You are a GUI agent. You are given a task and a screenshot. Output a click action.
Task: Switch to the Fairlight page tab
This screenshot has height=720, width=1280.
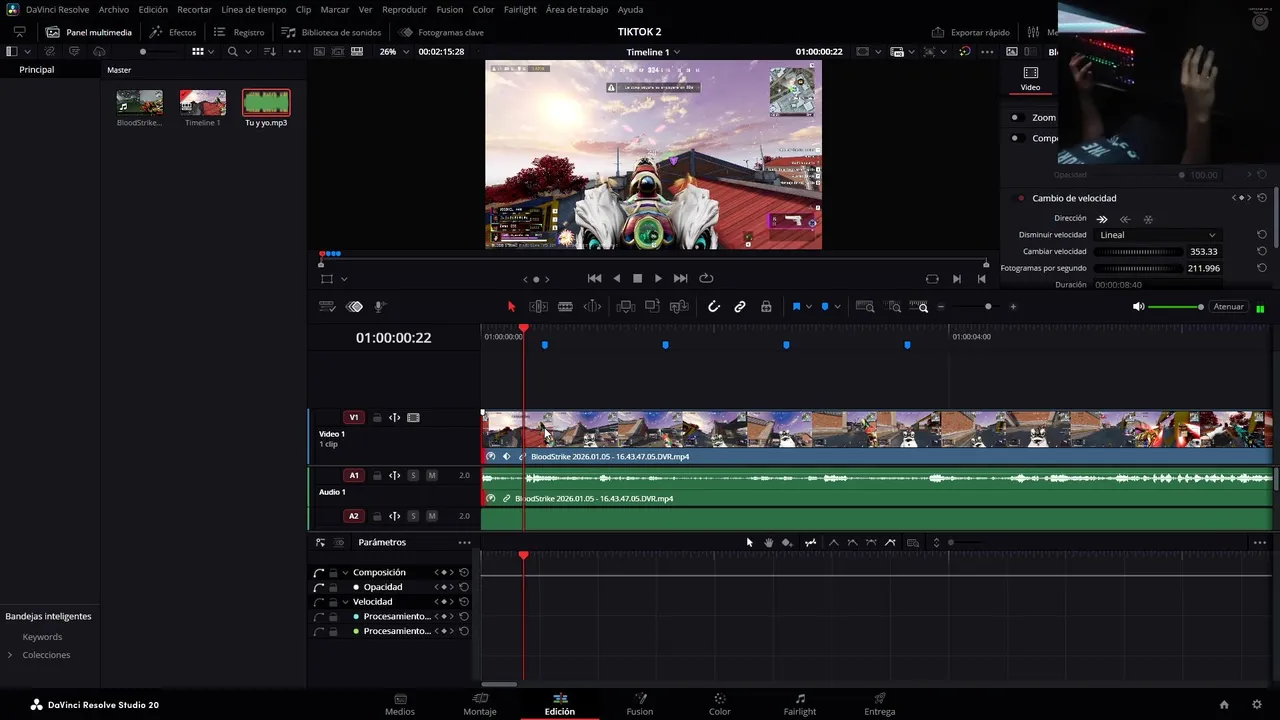coord(800,704)
